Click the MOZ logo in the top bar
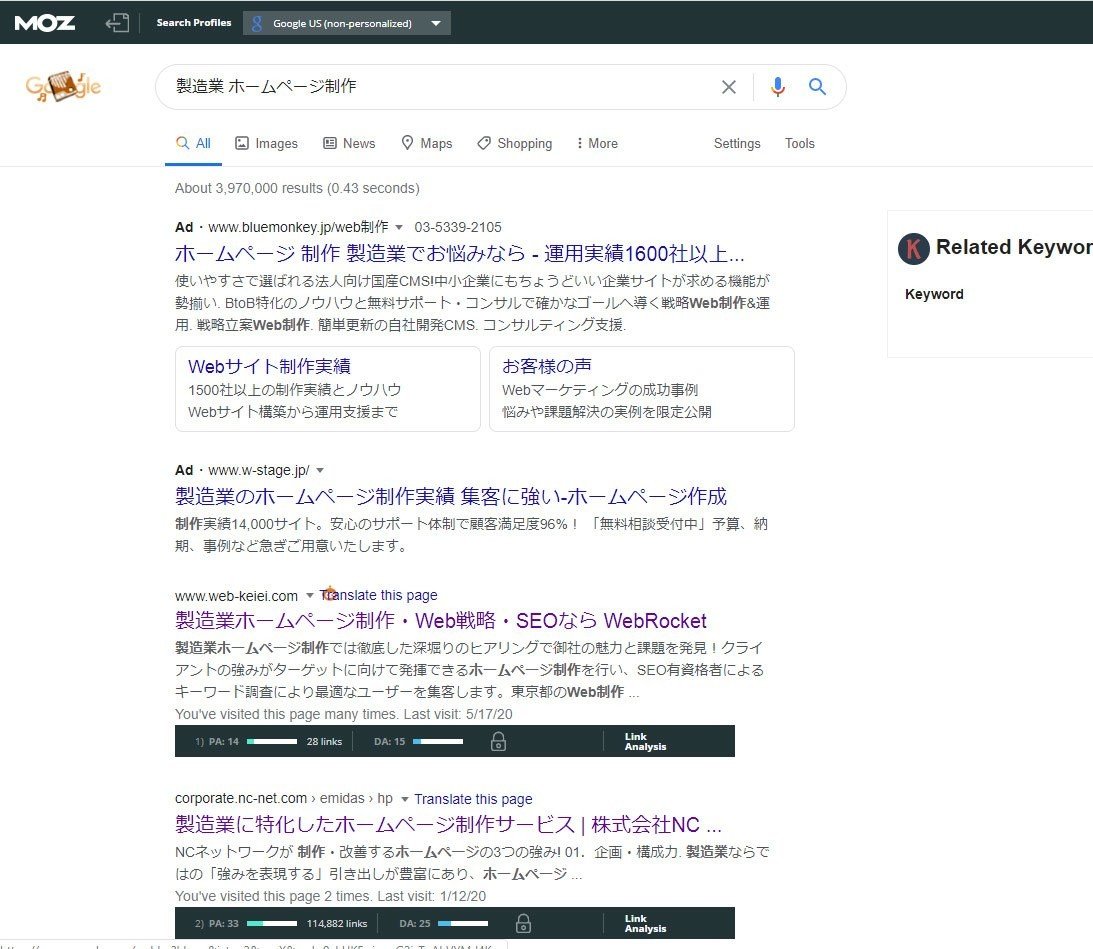Screen dimensions: 1093x949 [45, 23]
